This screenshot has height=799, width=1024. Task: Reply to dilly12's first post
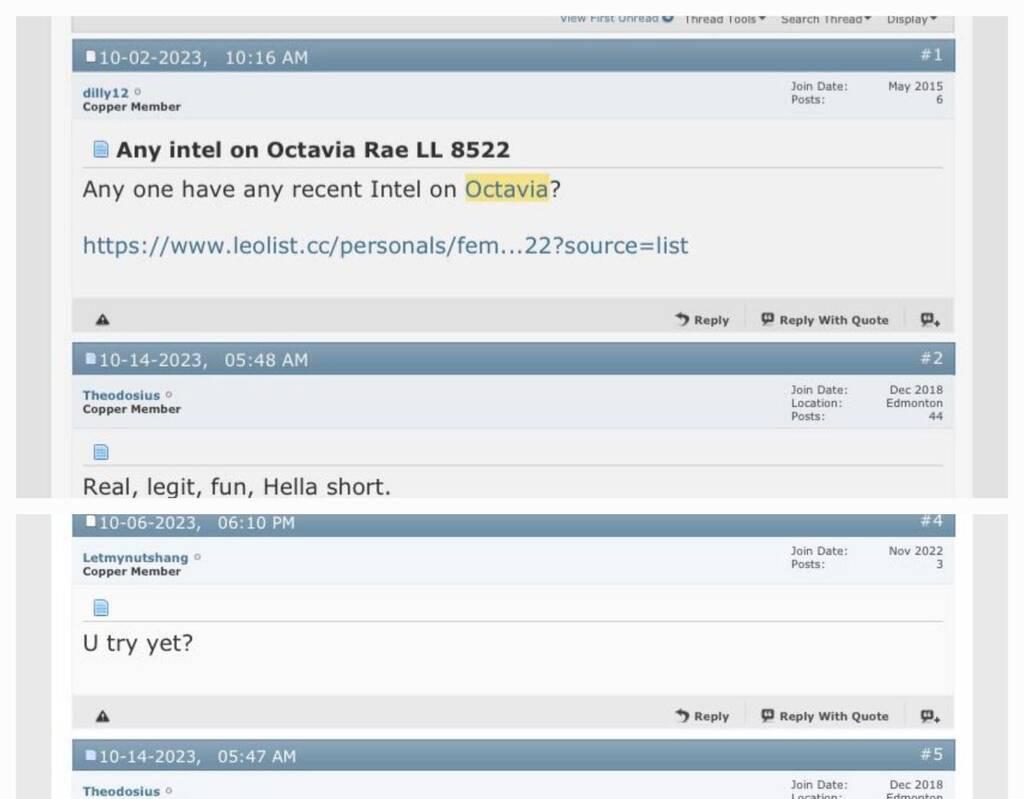coord(702,320)
